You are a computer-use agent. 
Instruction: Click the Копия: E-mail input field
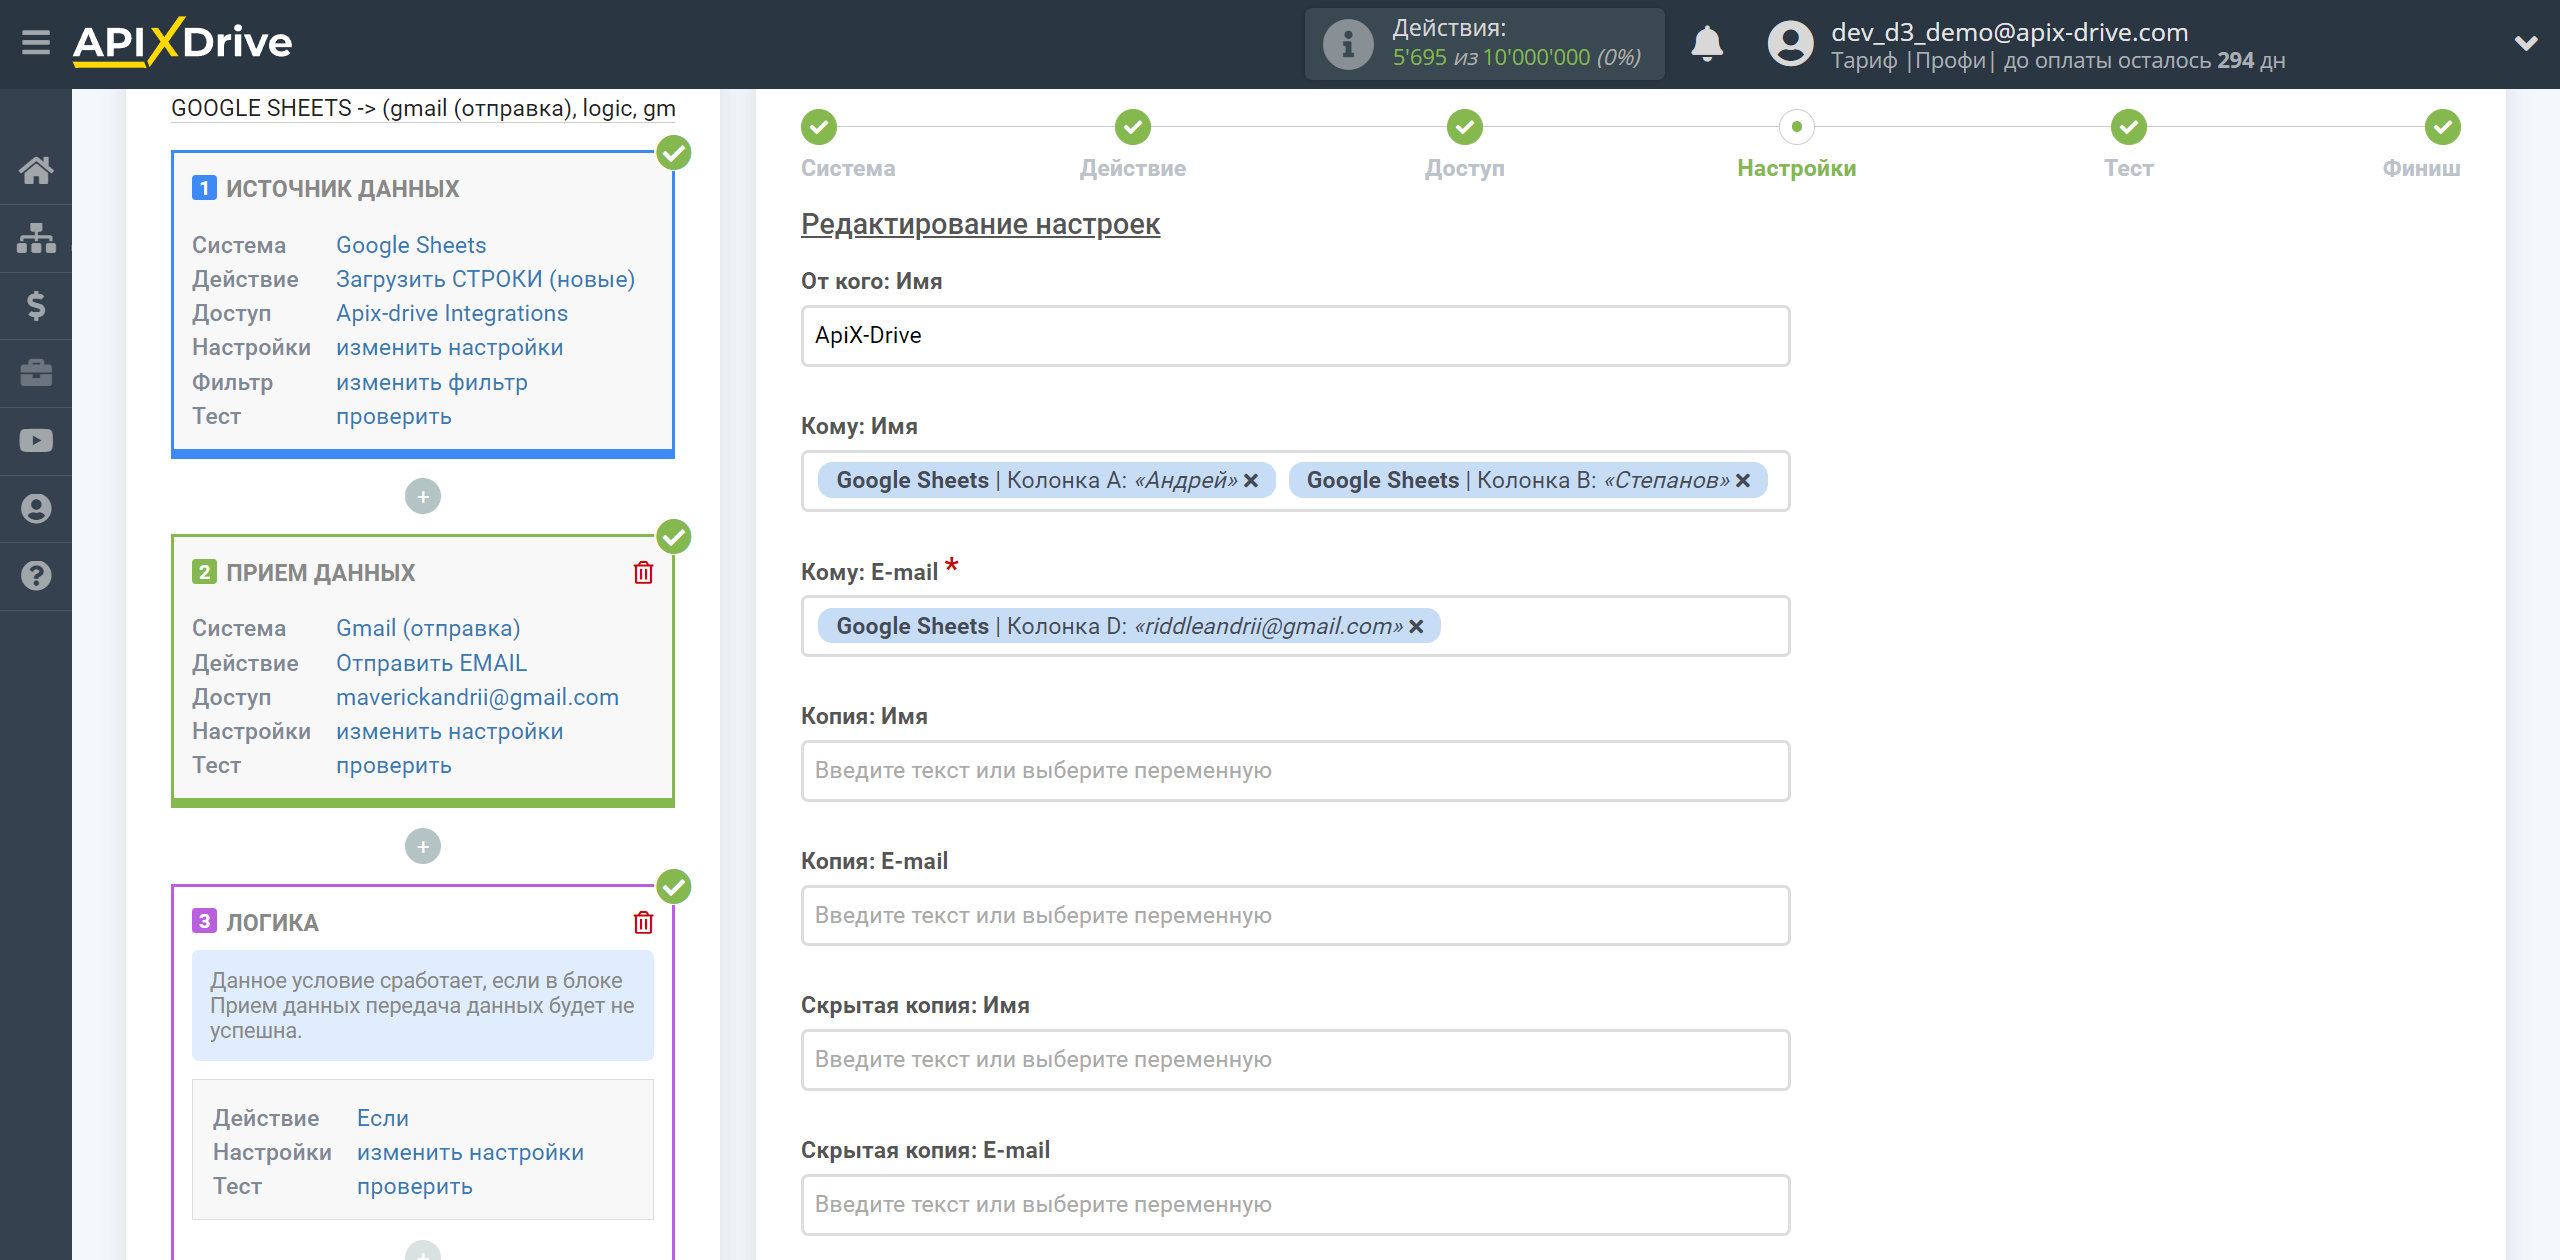1295,916
